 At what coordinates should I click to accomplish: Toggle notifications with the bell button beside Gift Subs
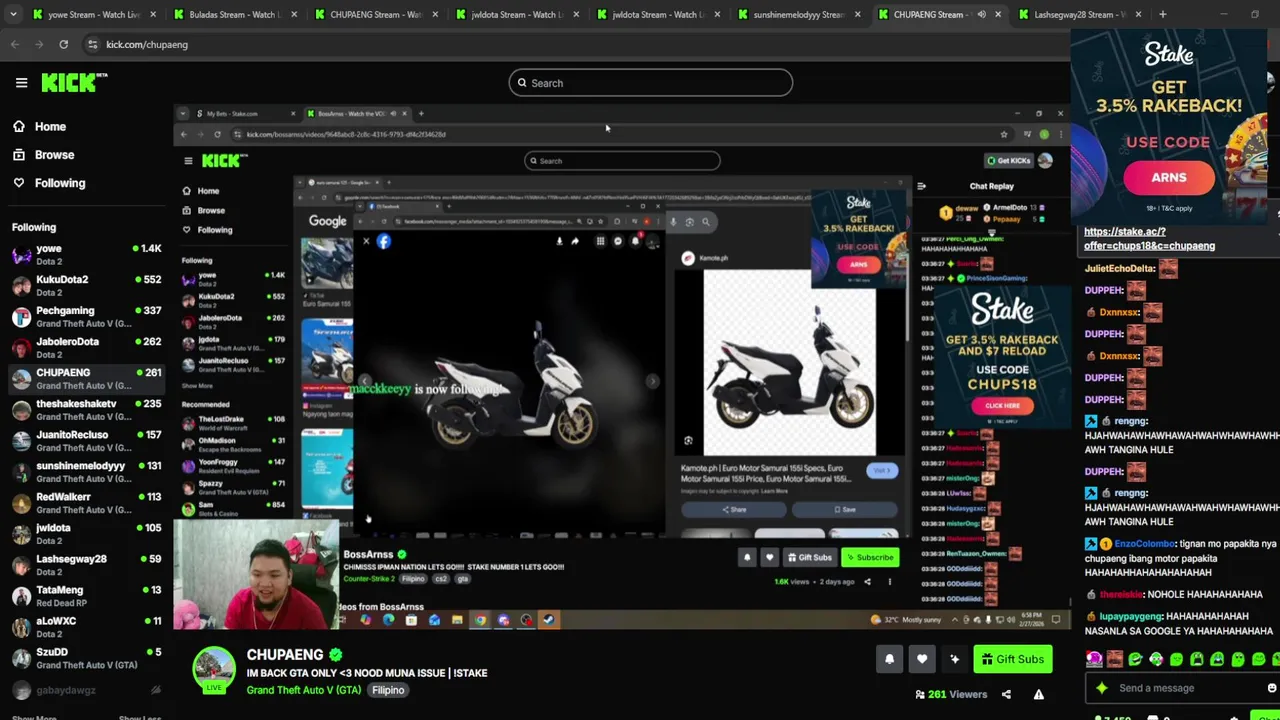pos(889,659)
